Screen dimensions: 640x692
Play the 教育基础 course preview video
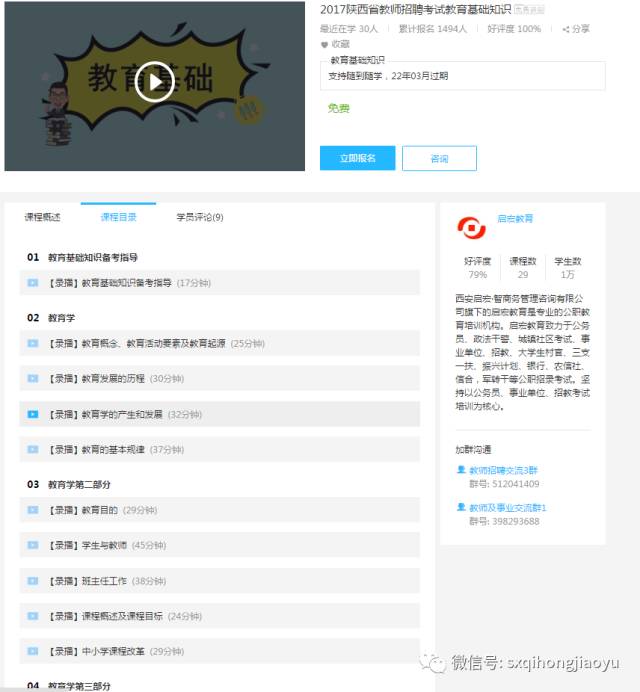(154, 82)
